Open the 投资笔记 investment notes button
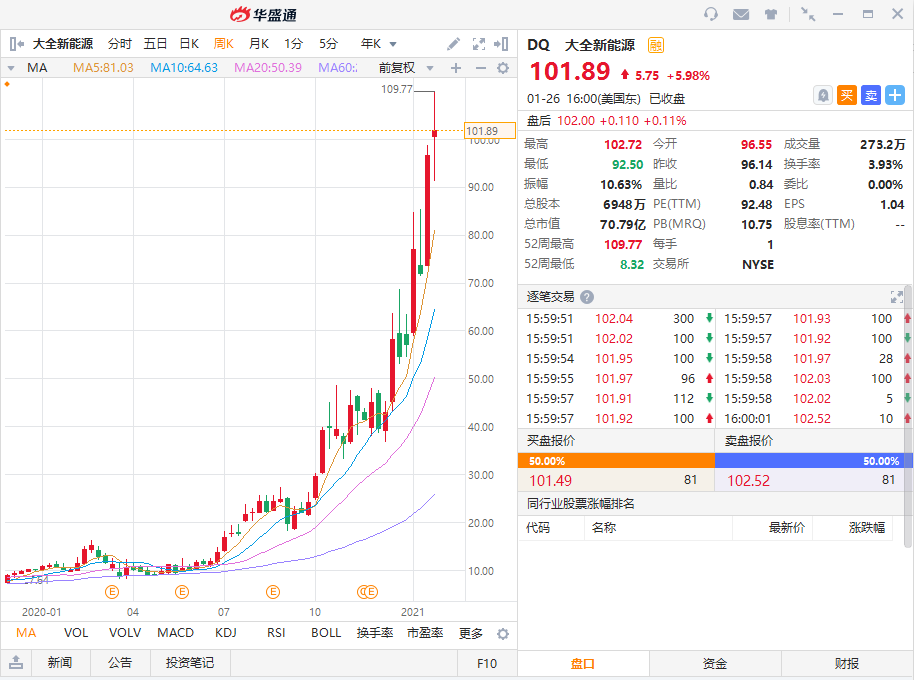914x680 pixels. tap(190, 663)
